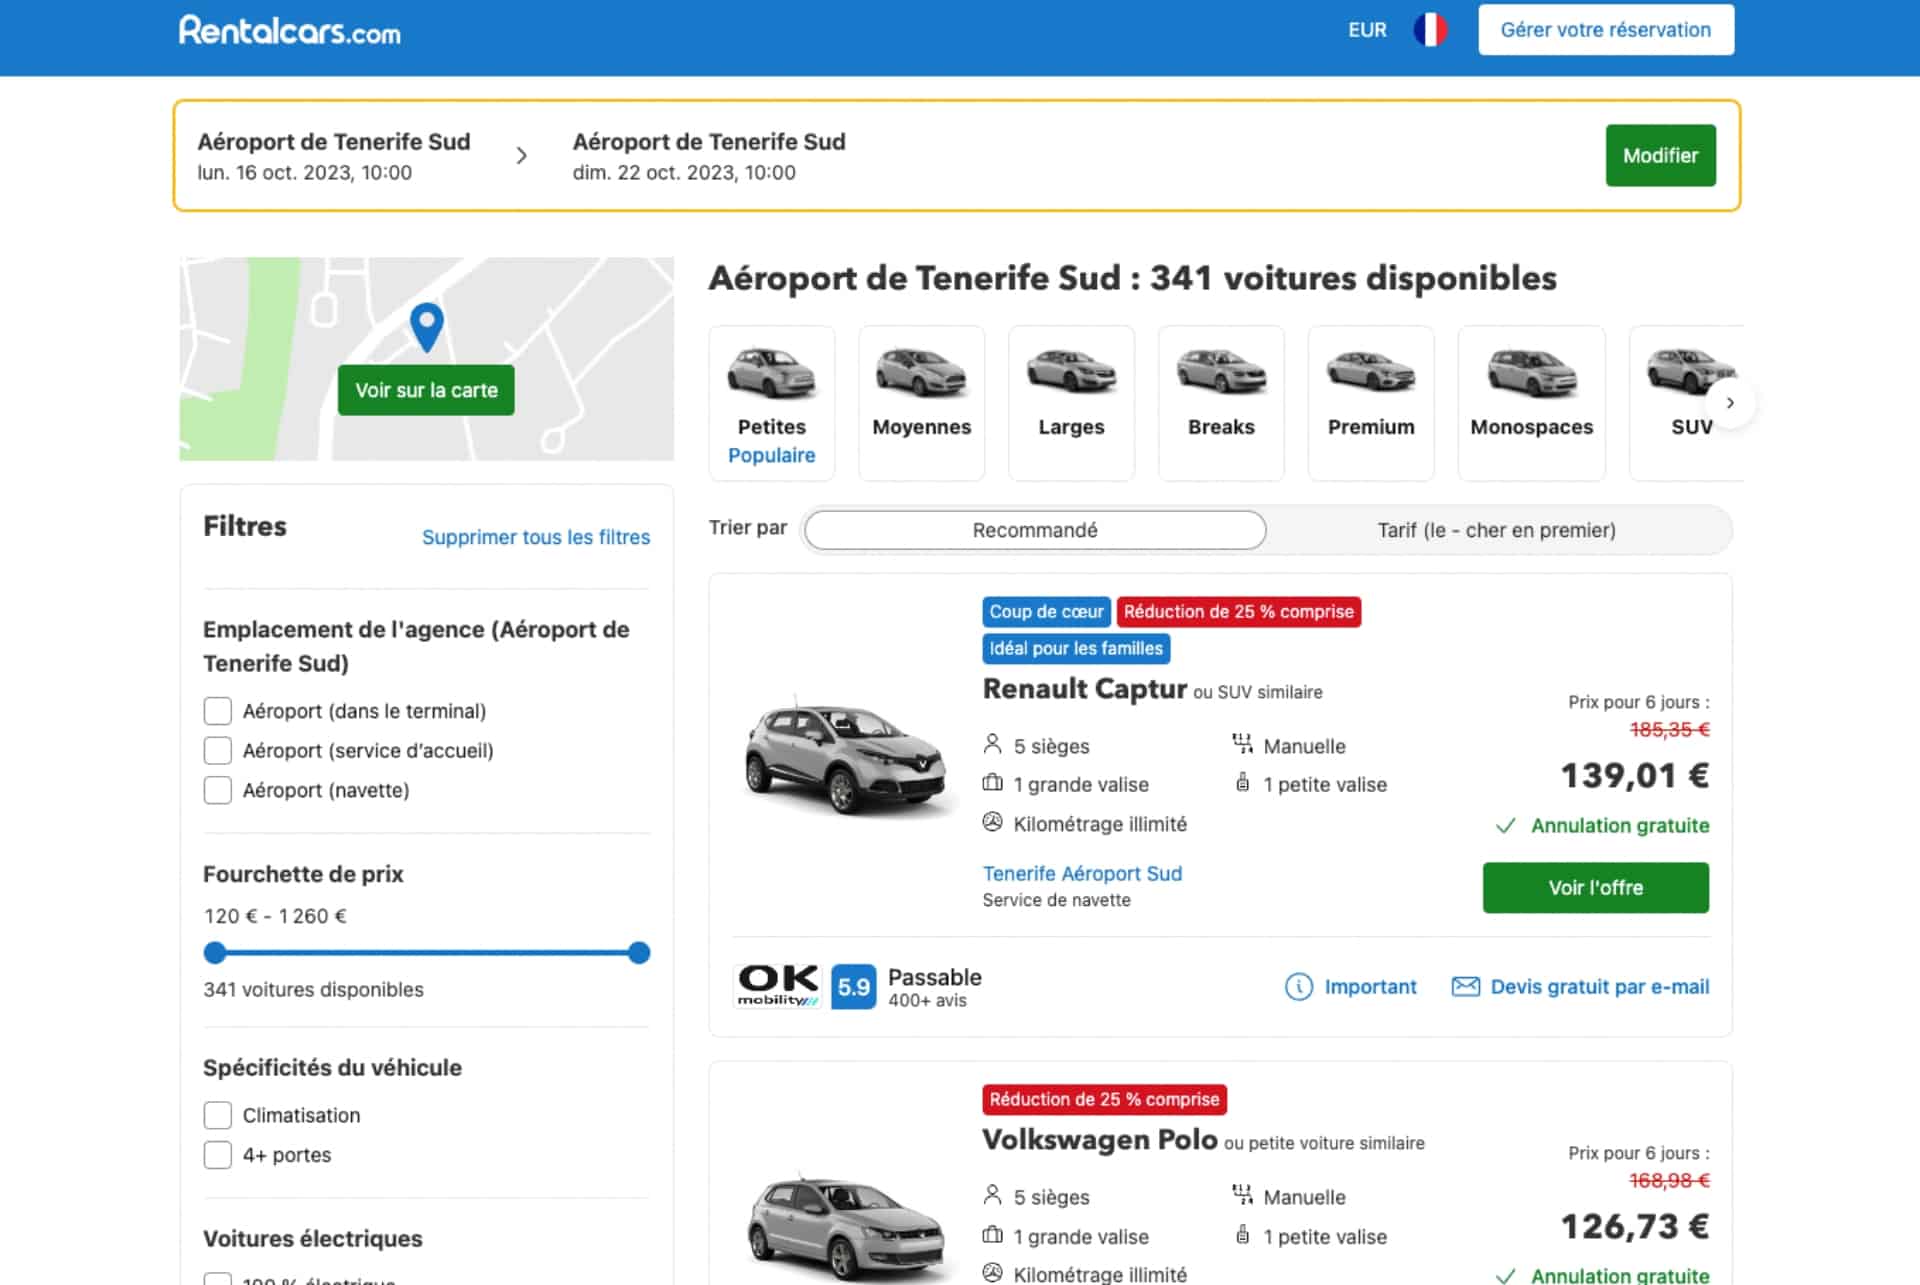Click the pickup location Aéroport de Tenerife Sud
The image size is (1920, 1285).
pos(334,142)
